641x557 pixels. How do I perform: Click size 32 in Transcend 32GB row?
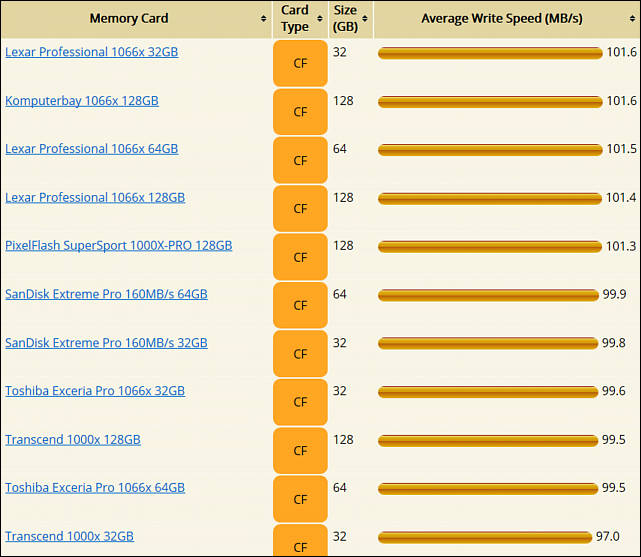340,536
